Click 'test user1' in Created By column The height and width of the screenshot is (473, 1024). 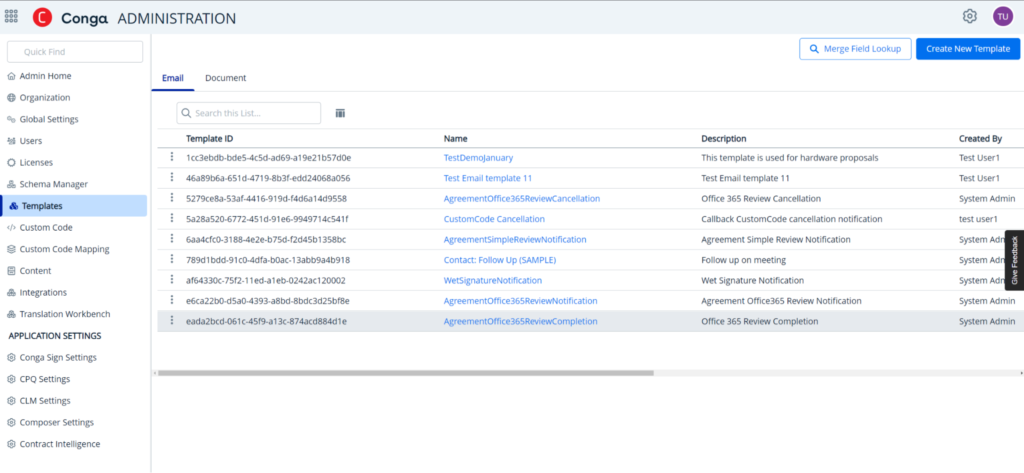coord(979,218)
